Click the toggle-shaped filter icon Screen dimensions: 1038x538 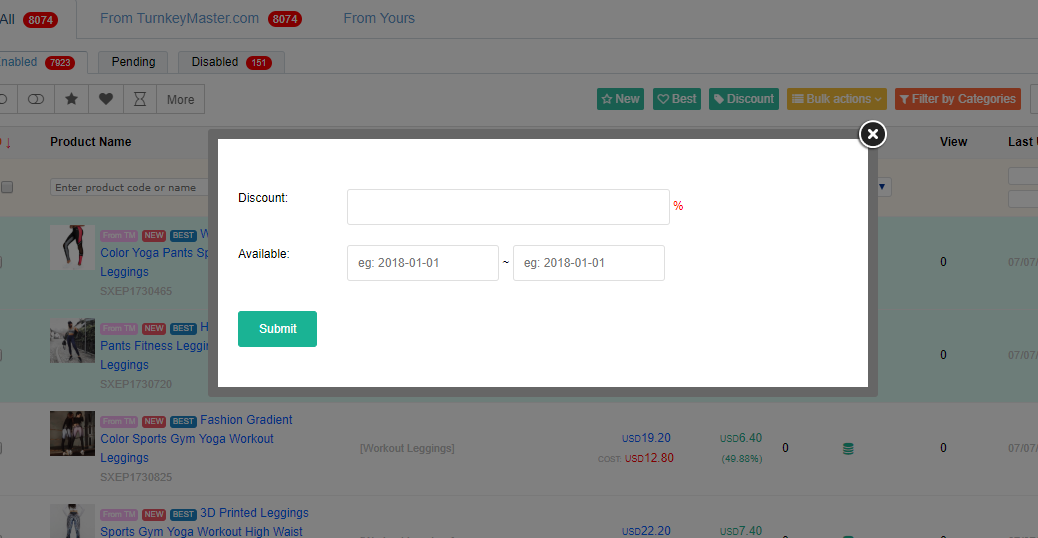pyautogui.click(x=36, y=99)
